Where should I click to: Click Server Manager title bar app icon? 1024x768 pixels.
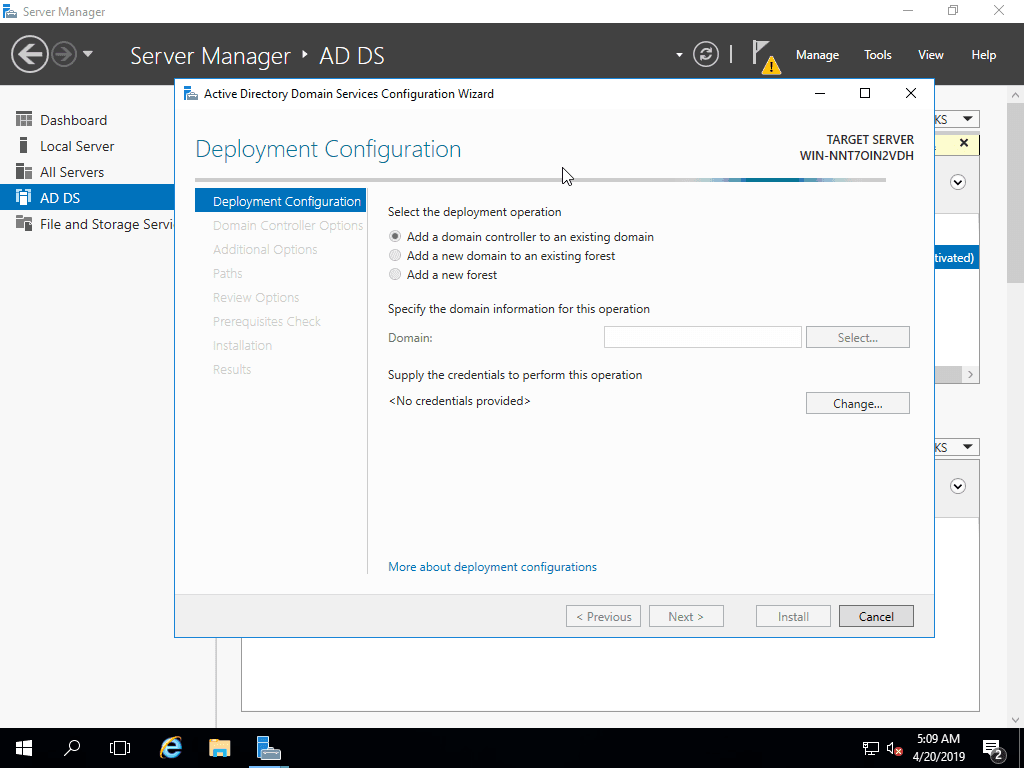coord(10,11)
